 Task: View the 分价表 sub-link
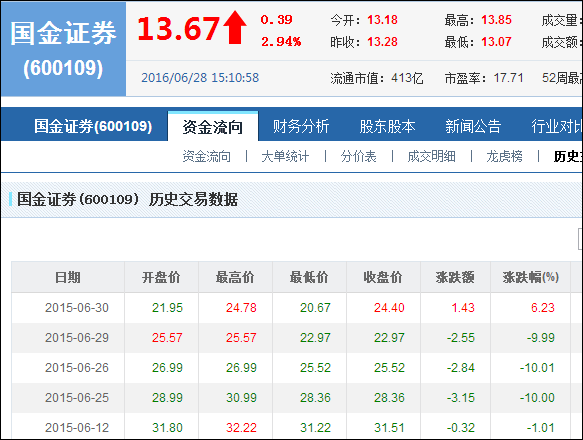(x=358, y=156)
